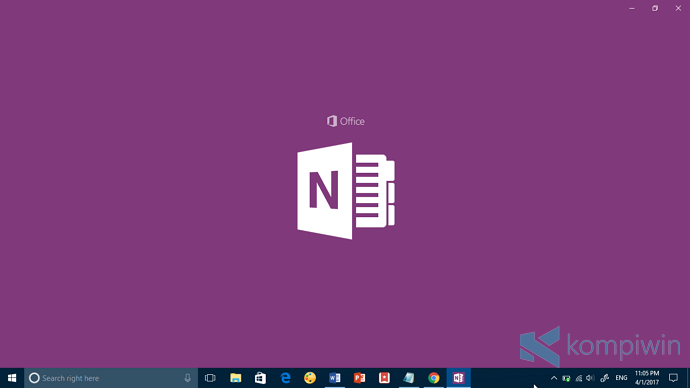This screenshot has width=690, height=388.
Task: Show hidden system tray icons
Action: point(554,378)
